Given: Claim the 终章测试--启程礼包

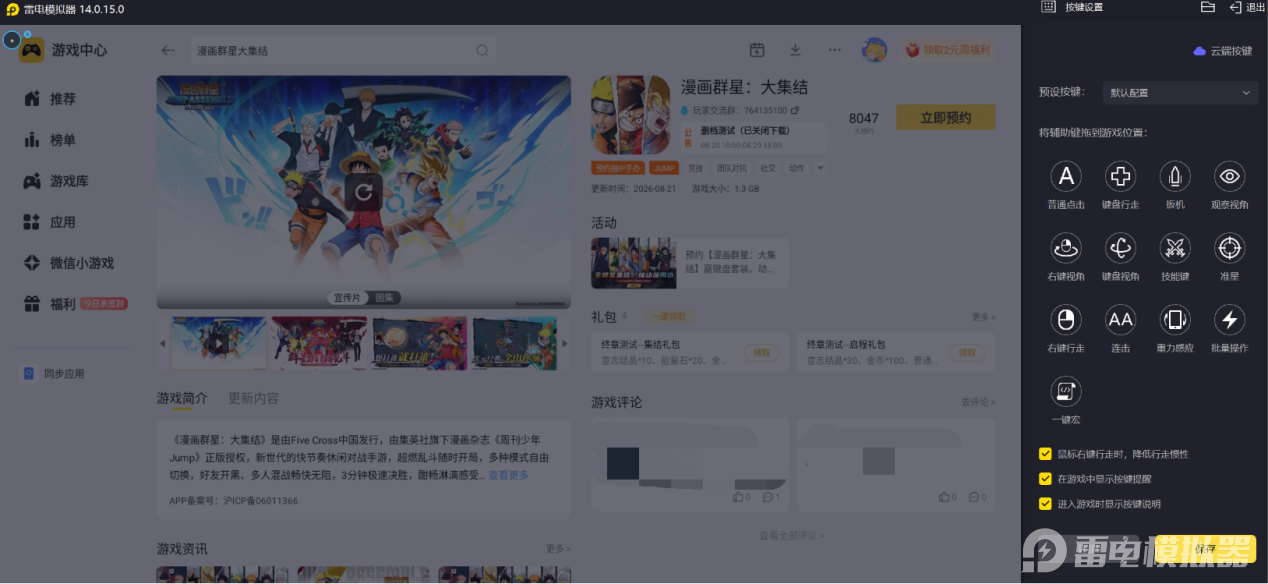Looking at the screenshot, I should click(x=966, y=352).
